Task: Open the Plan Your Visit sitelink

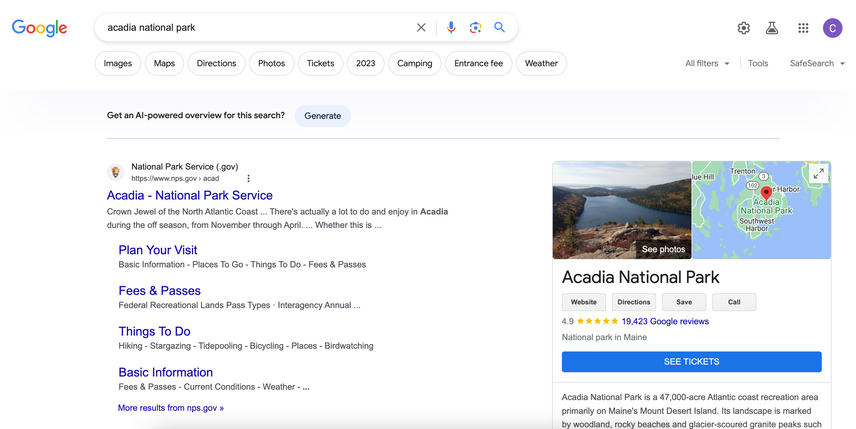Action: tap(158, 250)
